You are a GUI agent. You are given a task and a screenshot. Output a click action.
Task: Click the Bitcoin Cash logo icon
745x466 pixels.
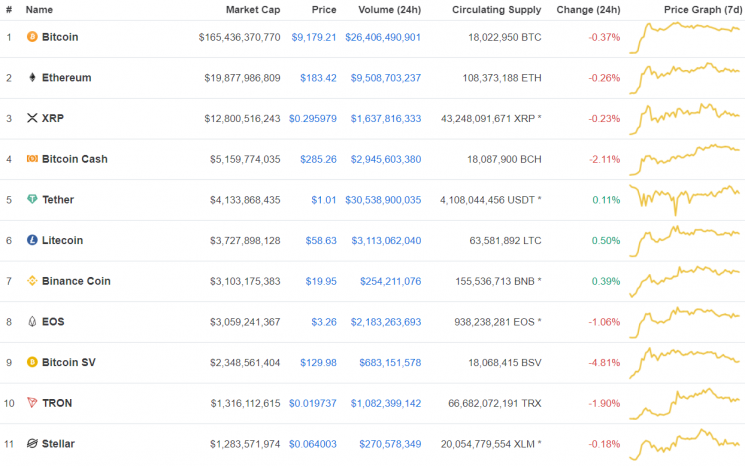[32, 159]
